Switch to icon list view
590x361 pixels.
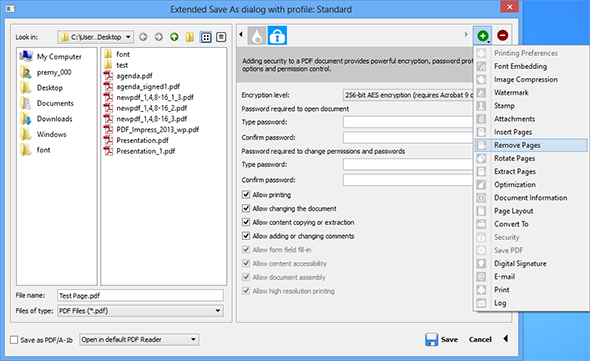pyautogui.click(x=206, y=37)
